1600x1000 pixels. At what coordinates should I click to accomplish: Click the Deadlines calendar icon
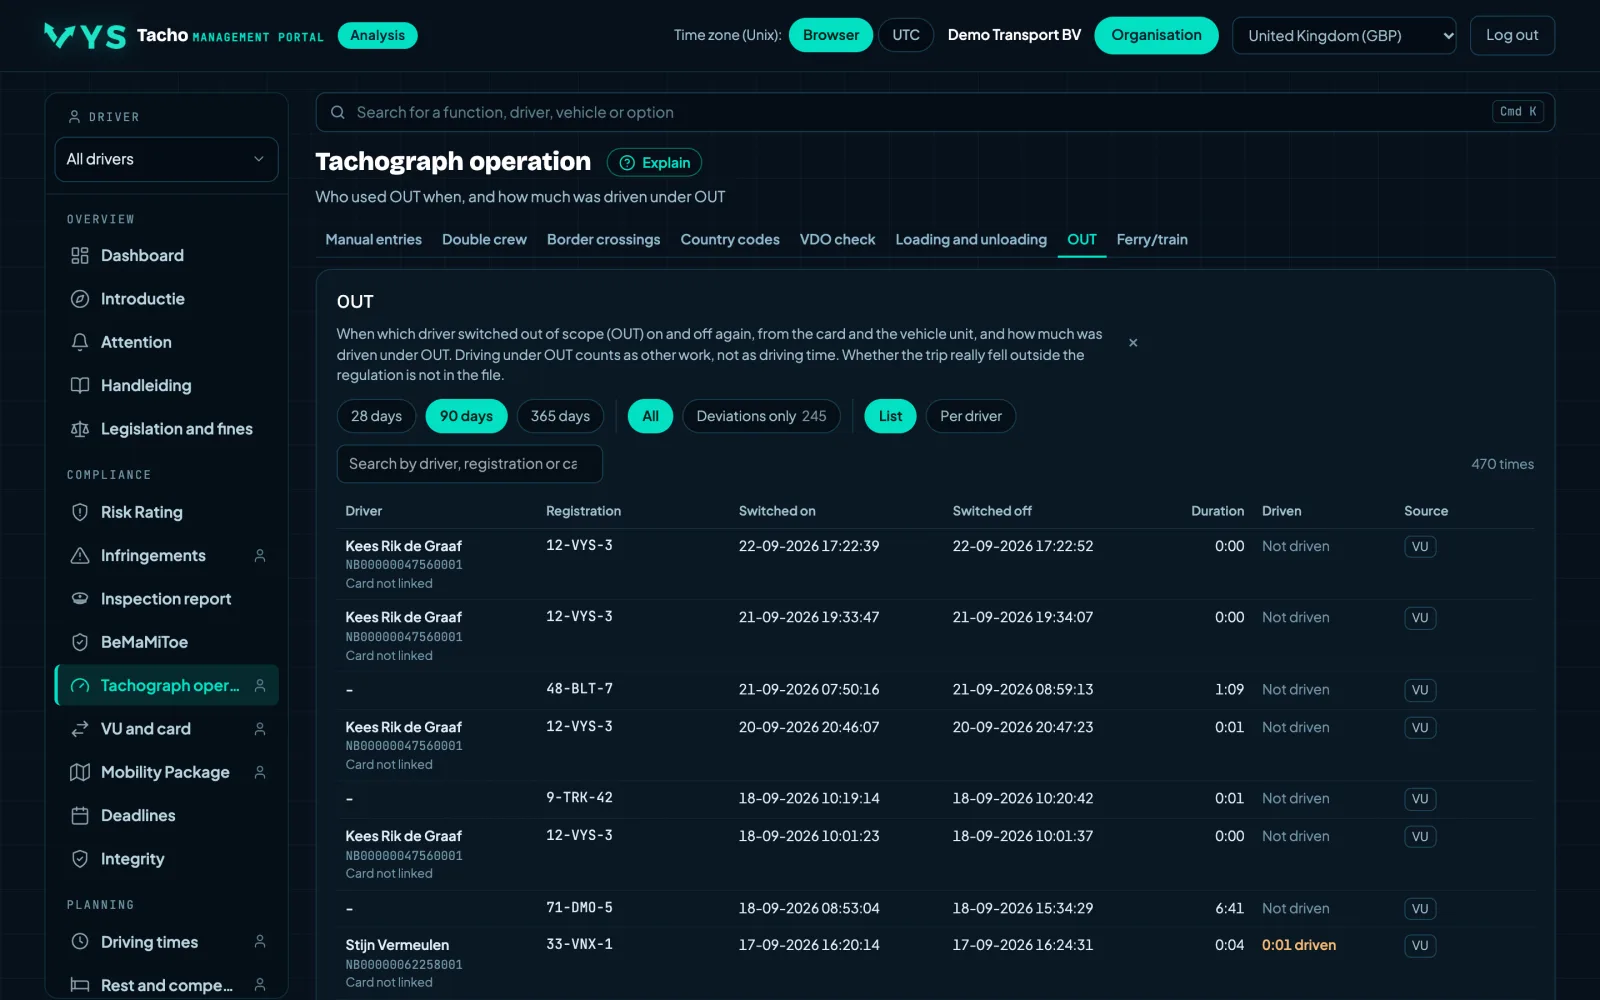pyautogui.click(x=80, y=816)
